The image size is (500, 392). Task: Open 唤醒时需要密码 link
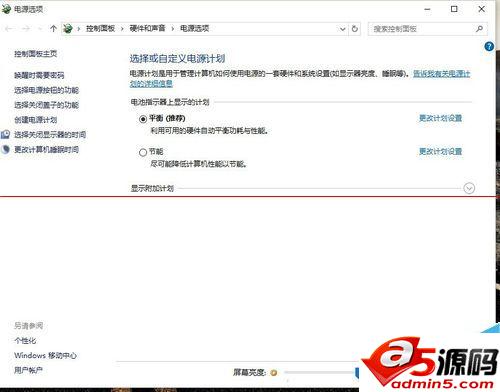coord(39,75)
